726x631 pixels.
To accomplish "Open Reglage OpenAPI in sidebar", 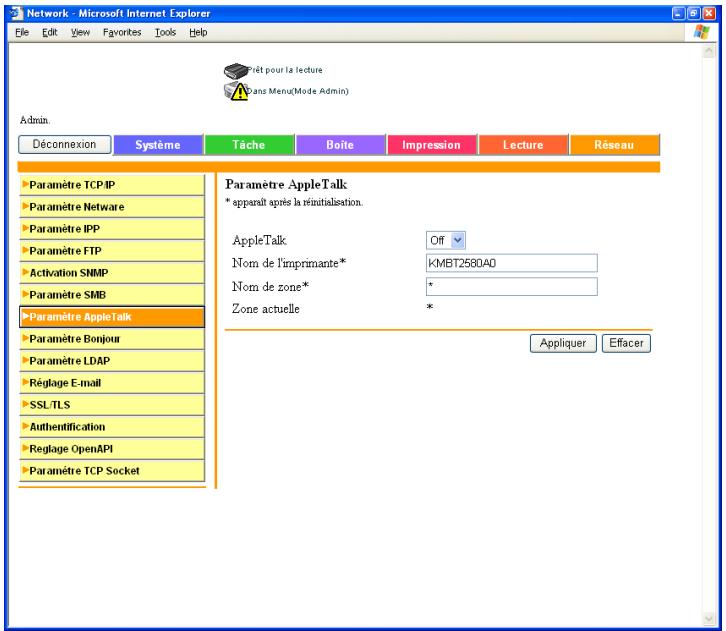I will click(x=112, y=449).
